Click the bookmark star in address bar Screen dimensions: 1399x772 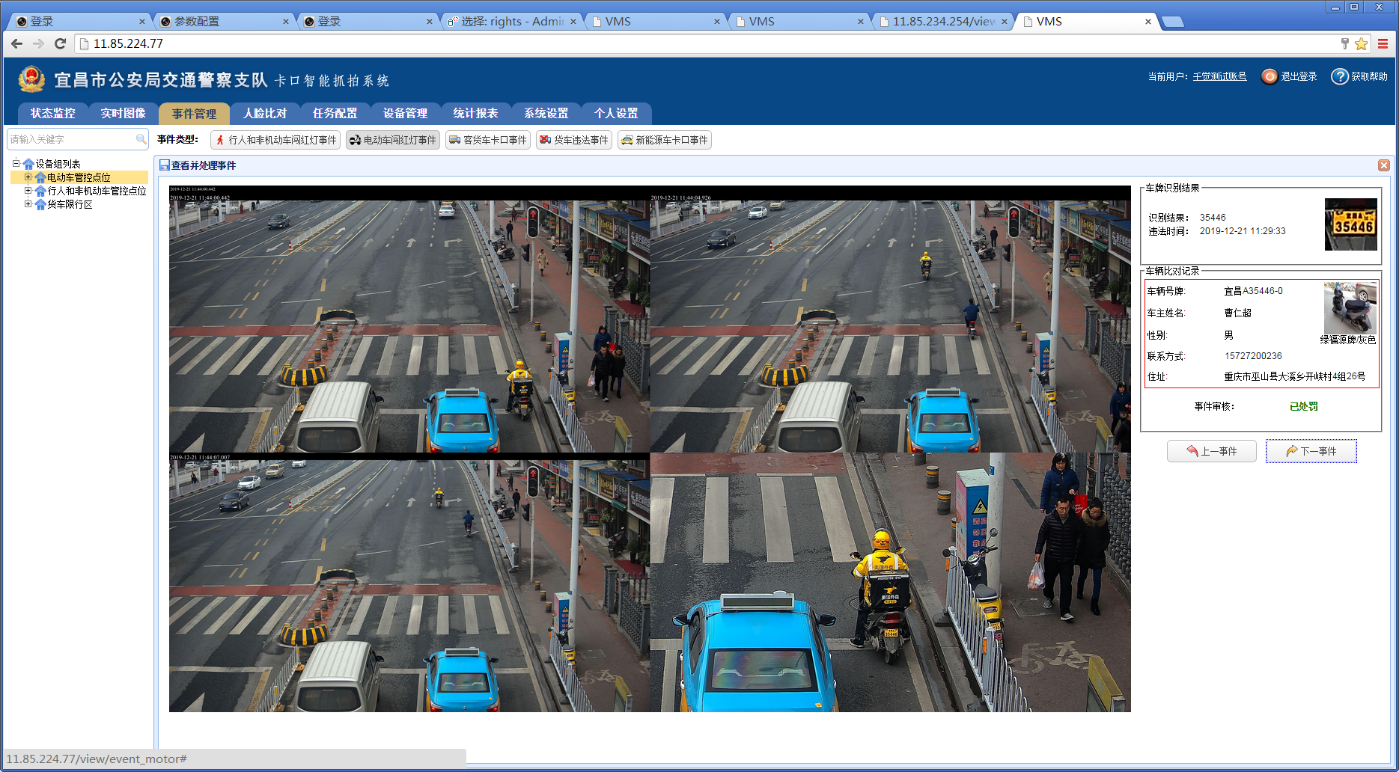pyautogui.click(x=1361, y=44)
